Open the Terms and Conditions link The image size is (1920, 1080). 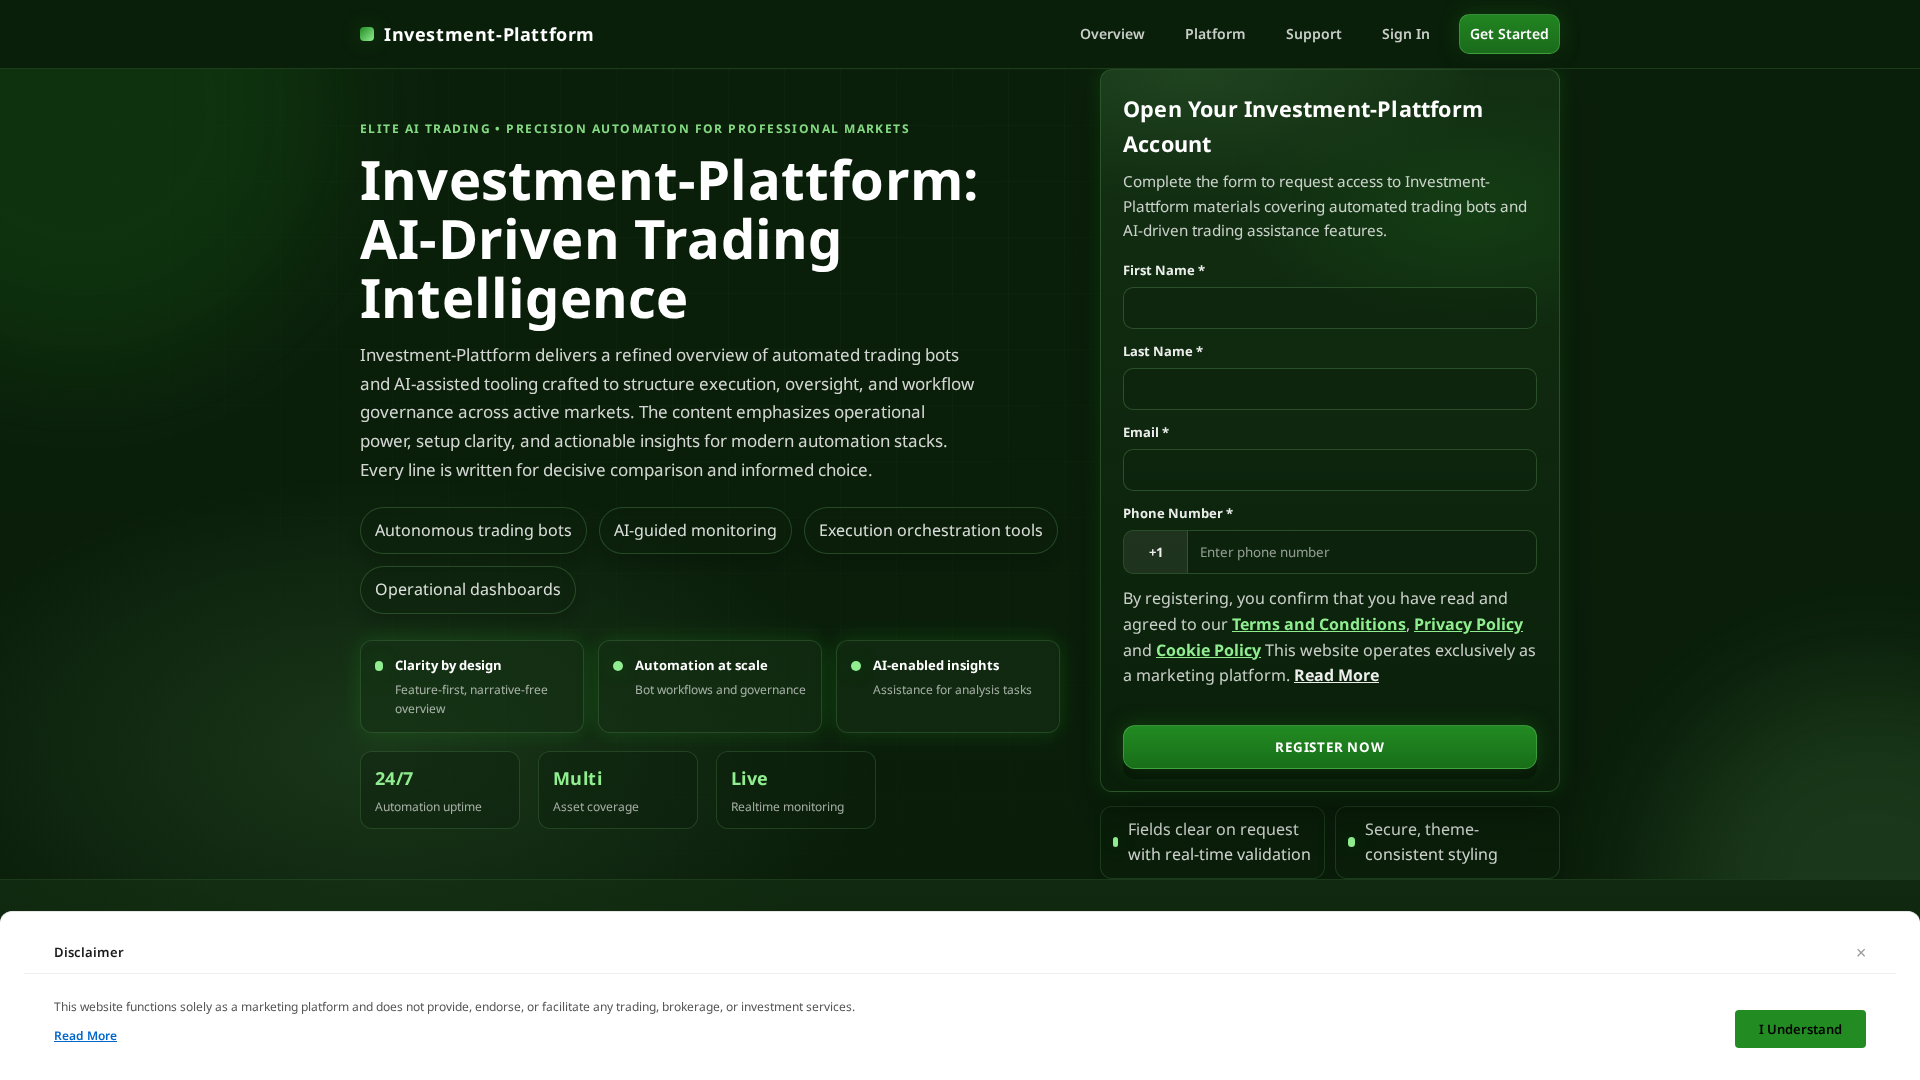tap(1318, 624)
